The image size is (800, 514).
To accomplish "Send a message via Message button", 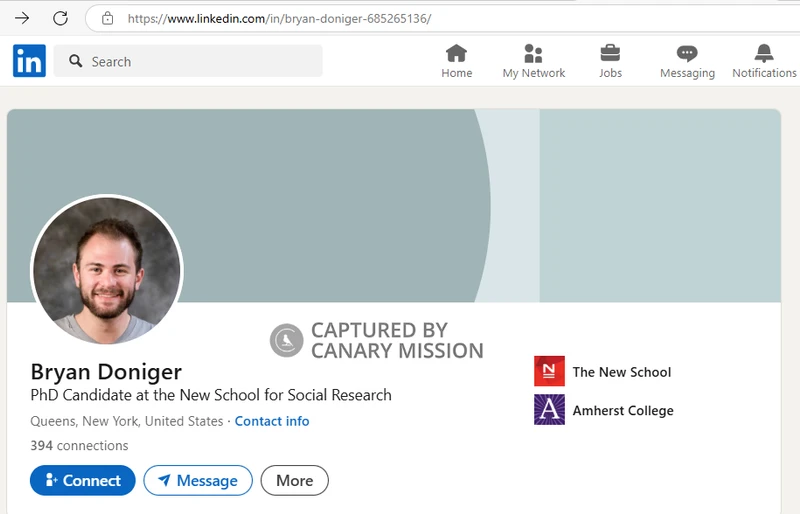I will point(198,480).
